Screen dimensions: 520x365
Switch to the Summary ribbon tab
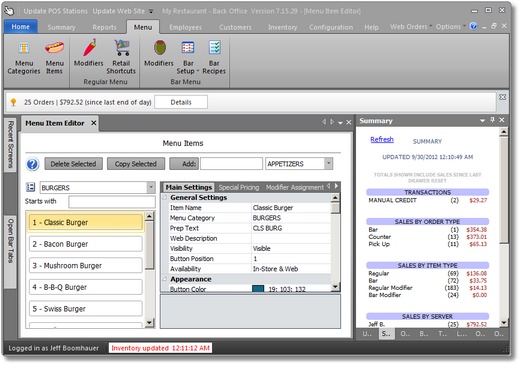tap(61, 27)
